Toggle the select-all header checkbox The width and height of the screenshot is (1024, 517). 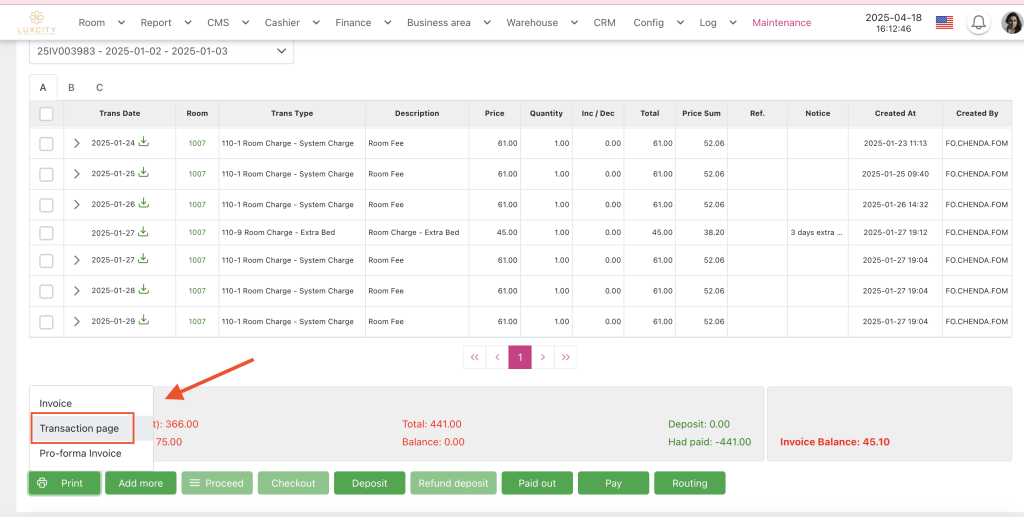[x=46, y=114]
